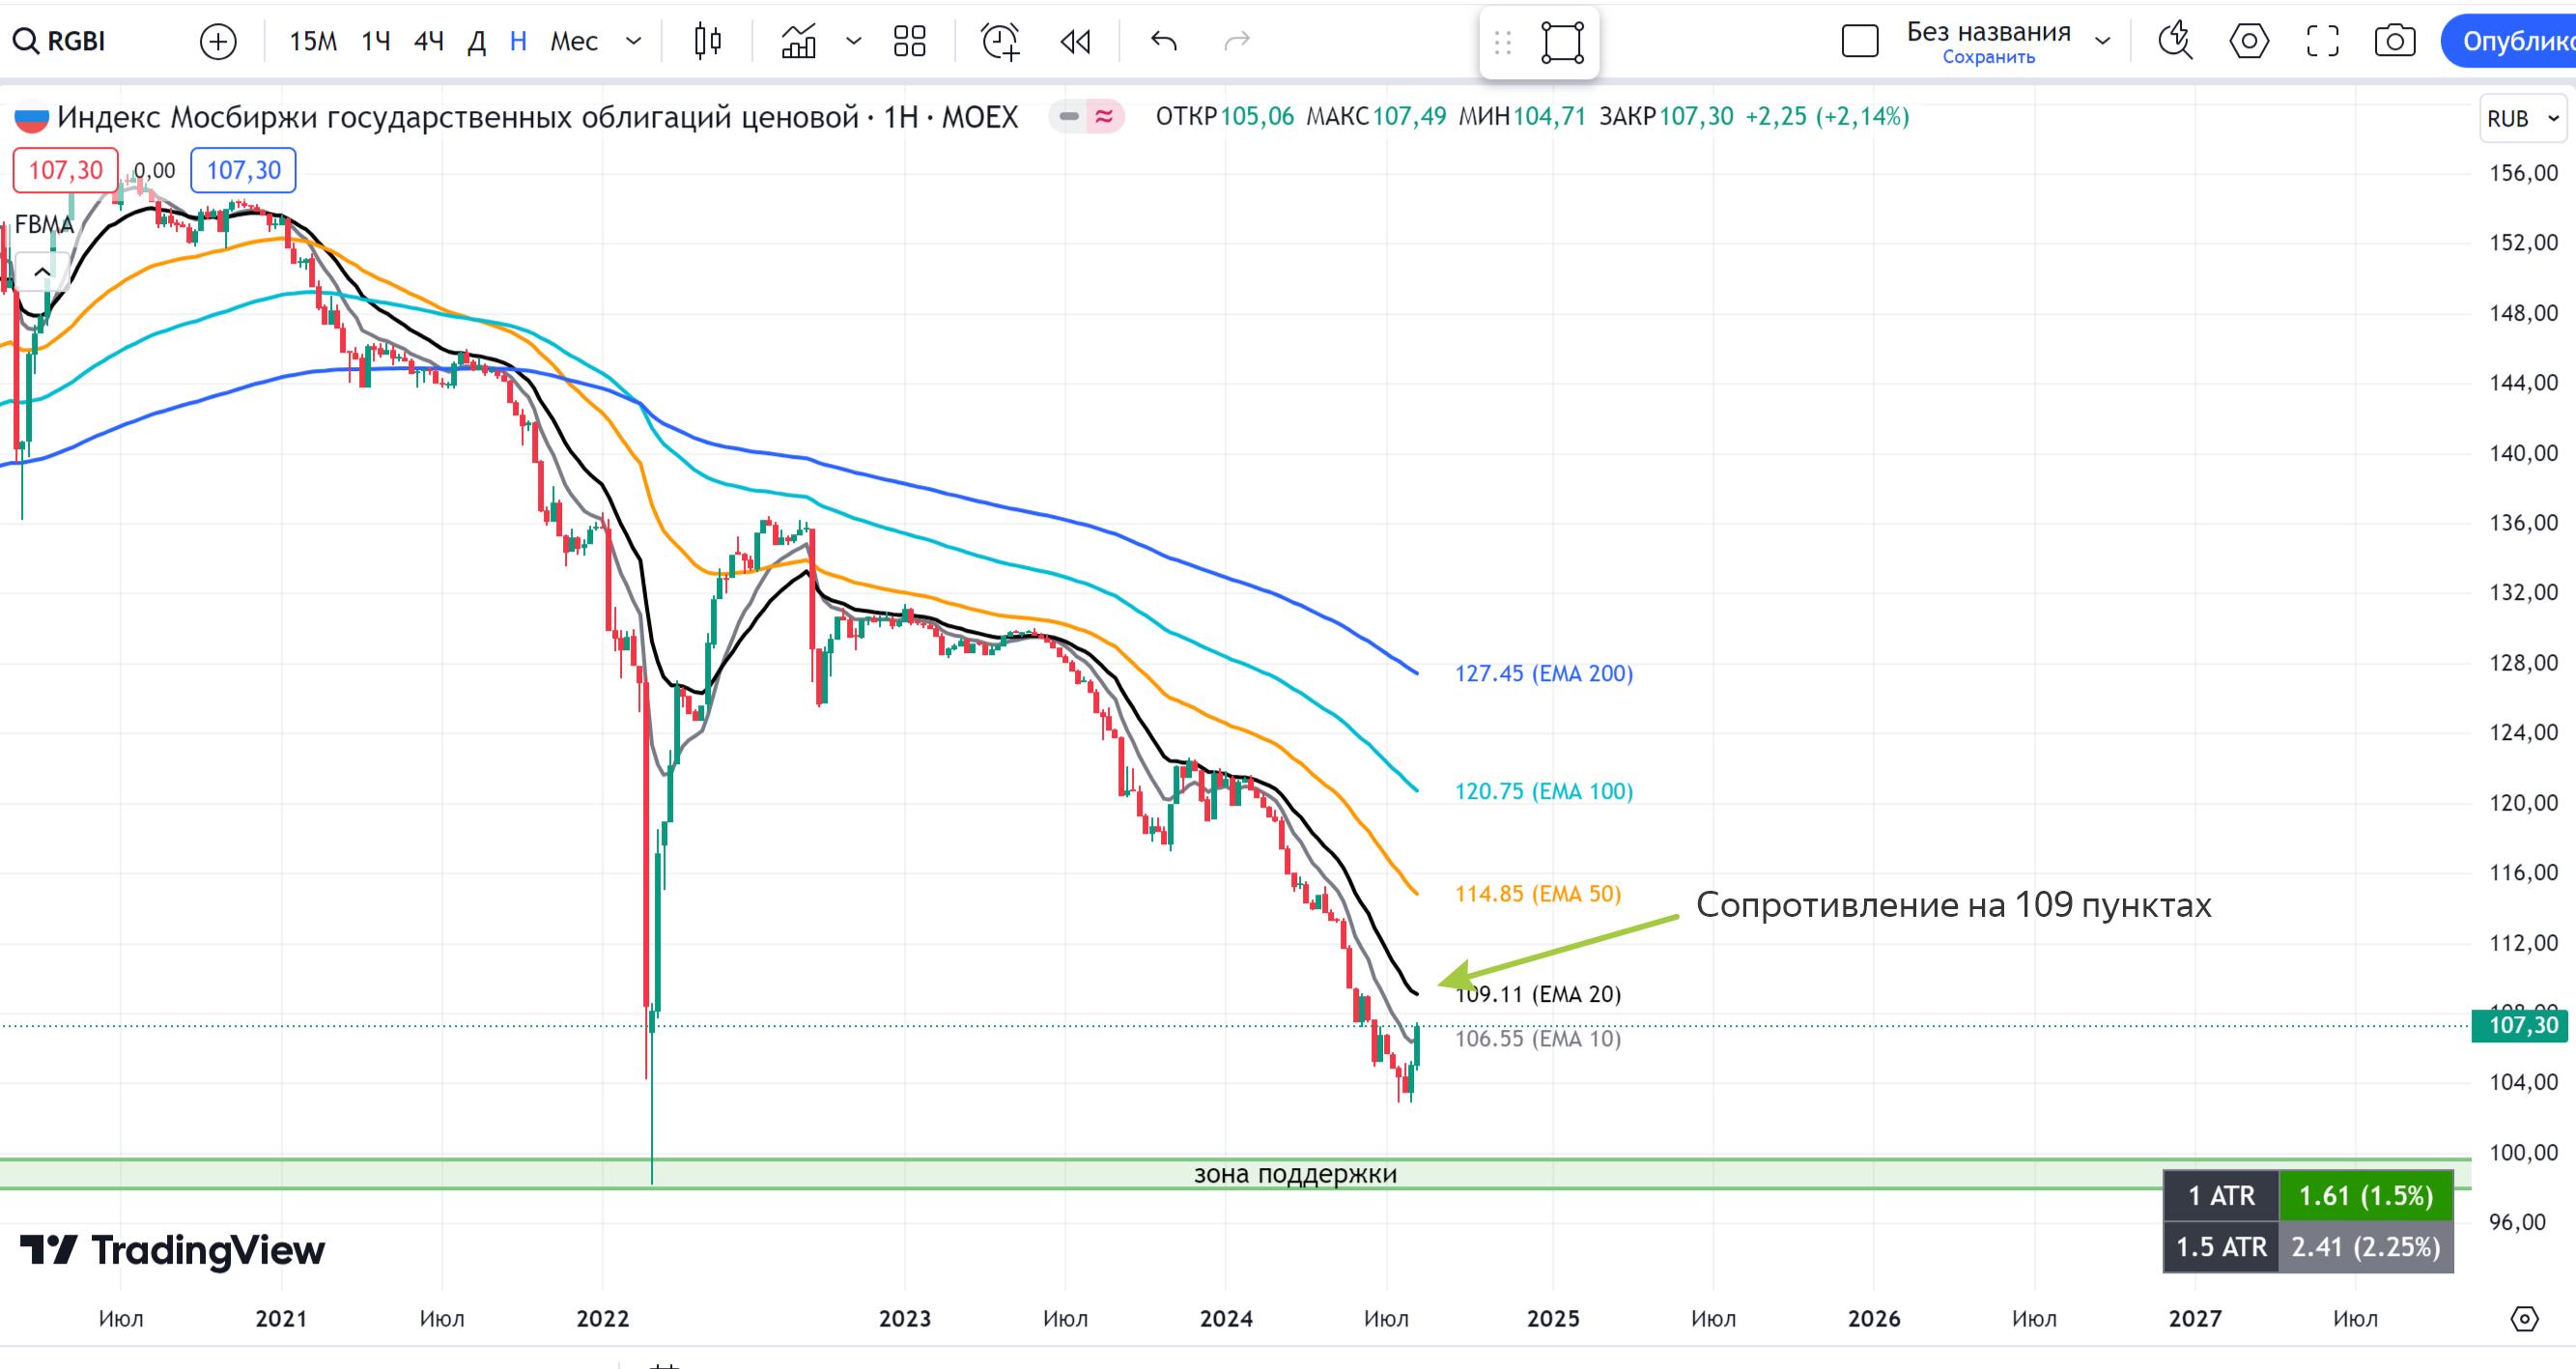2576x1369 pixels.
Task: Collapse the FBMA indicator legend
Action: [x=42, y=271]
